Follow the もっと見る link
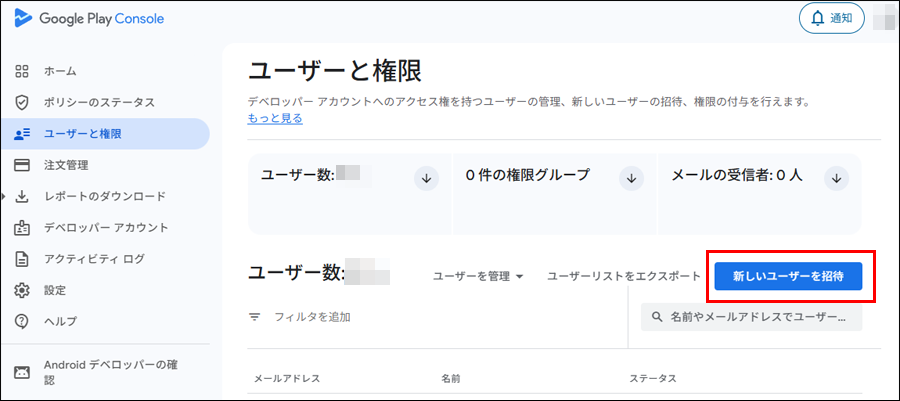 coord(275,119)
